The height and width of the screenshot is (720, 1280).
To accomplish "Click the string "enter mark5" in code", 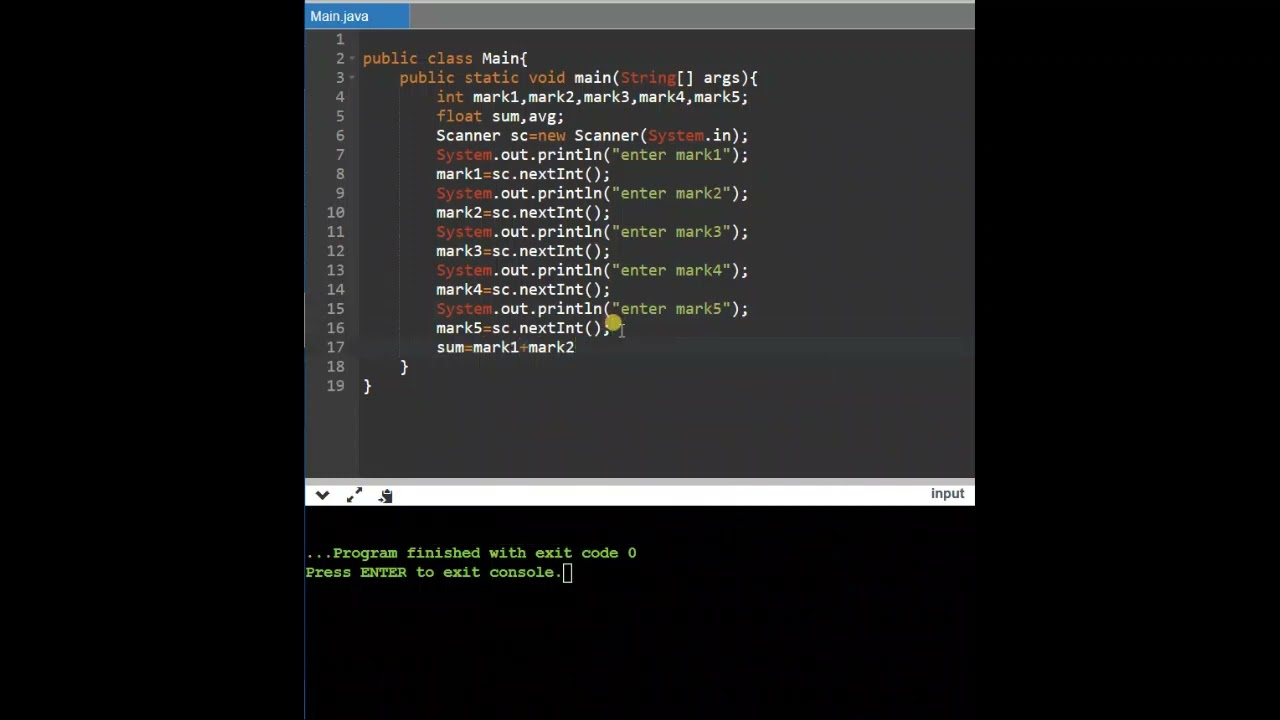I will point(670,309).
